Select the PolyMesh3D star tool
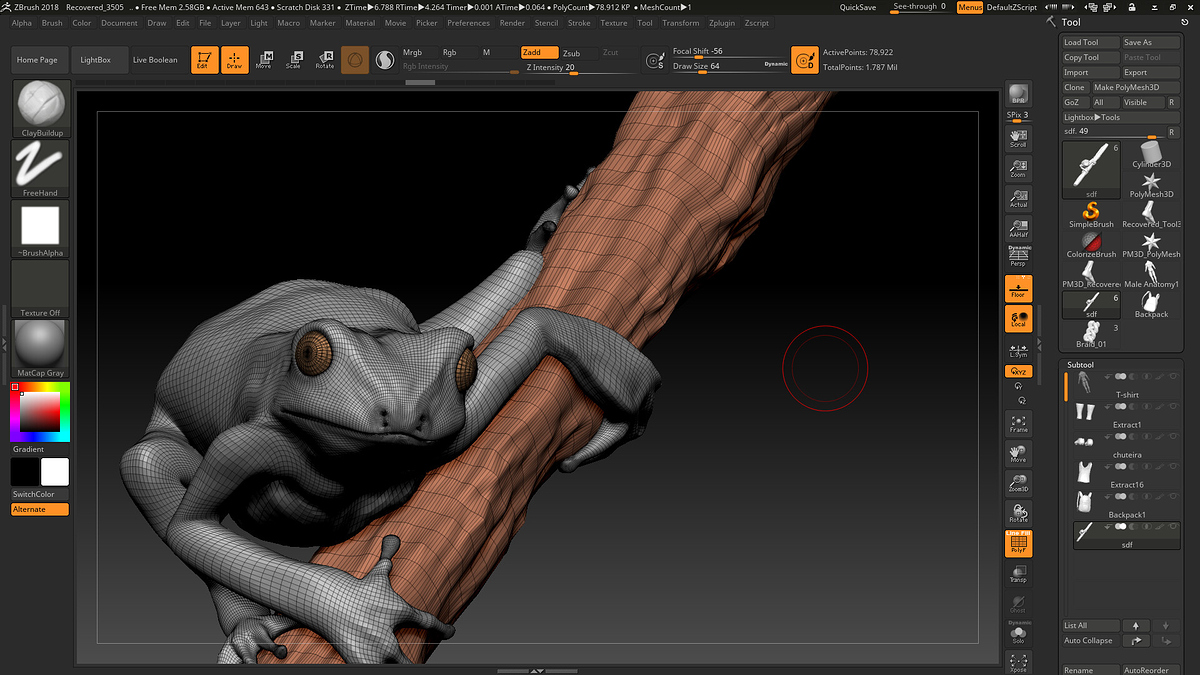The image size is (1200, 675). point(1151,185)
